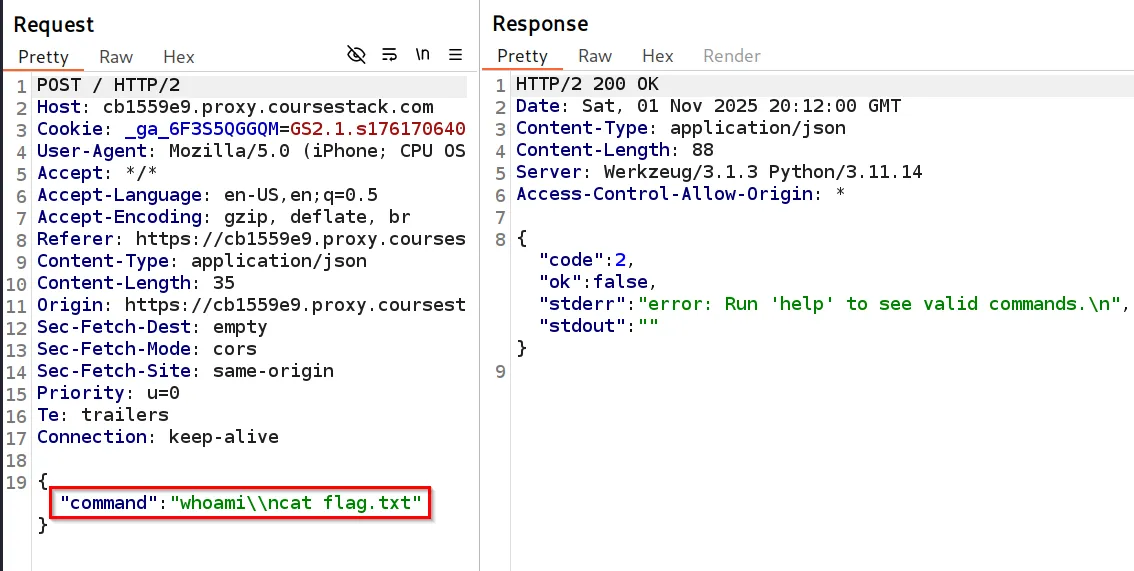The height and width of the screenshot is (571, 1134).
Task: Toggle the \n non-printable characters button
Action: [x=423, y=55]
